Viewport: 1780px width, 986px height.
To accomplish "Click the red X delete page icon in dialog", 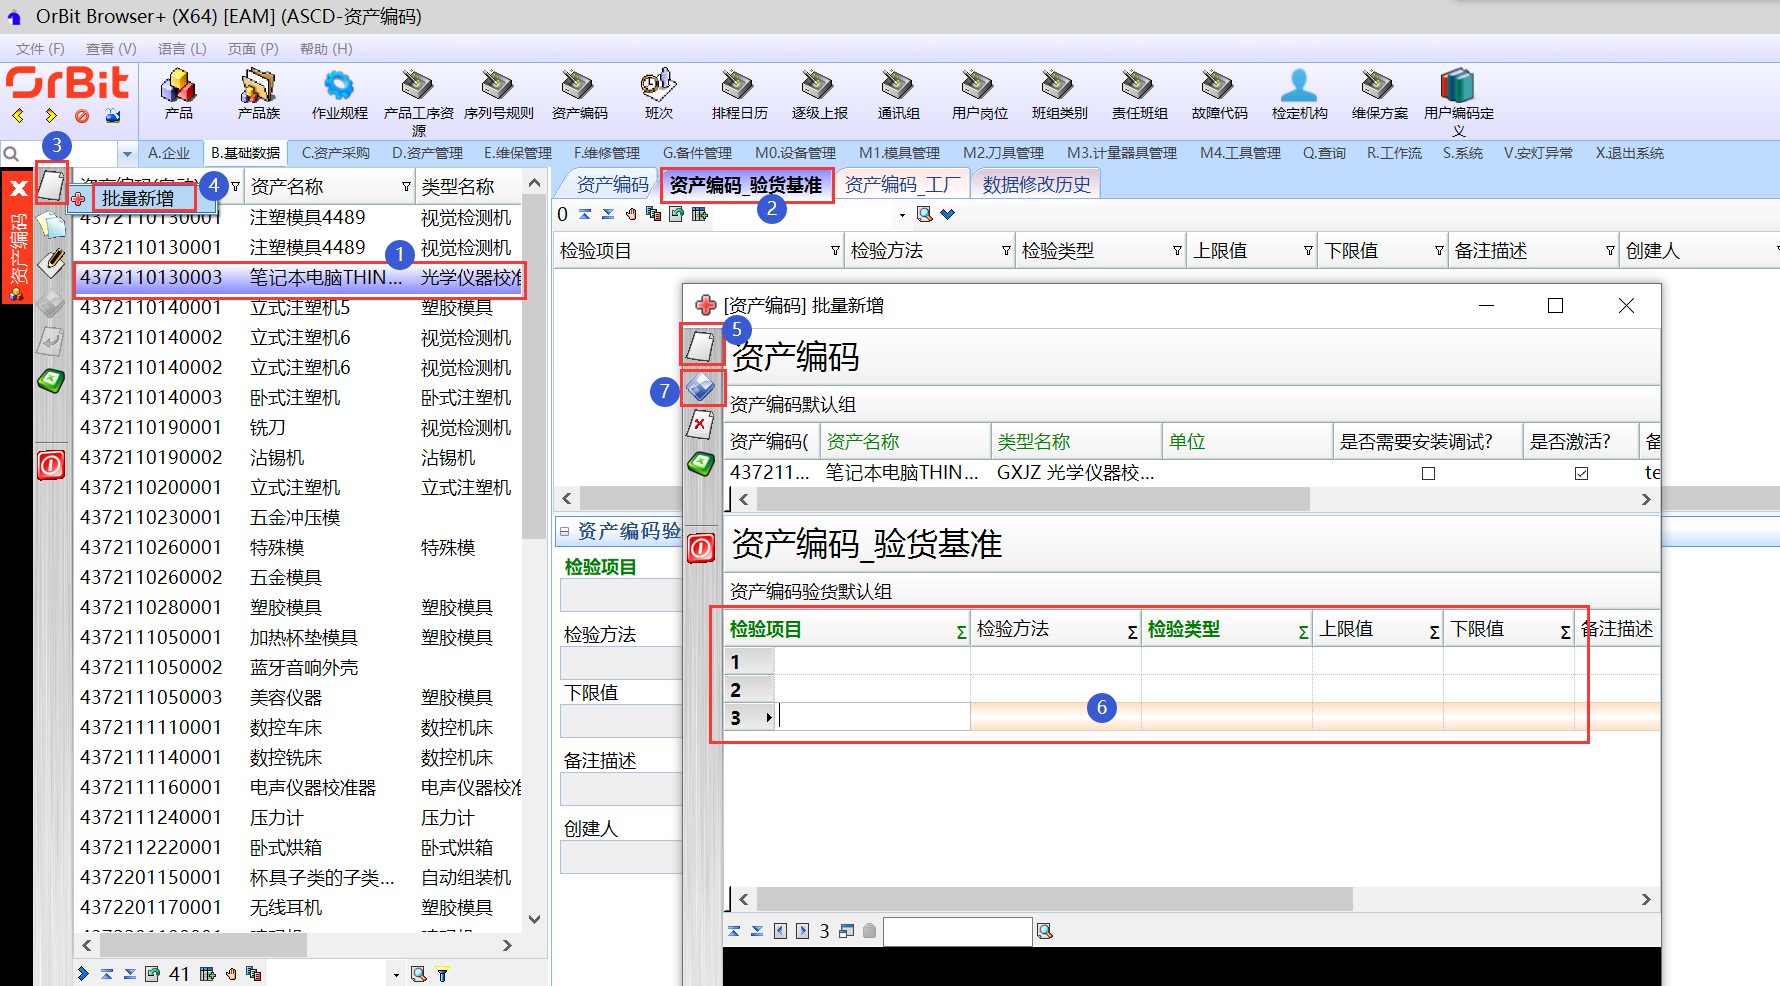I will click(701, 425).
